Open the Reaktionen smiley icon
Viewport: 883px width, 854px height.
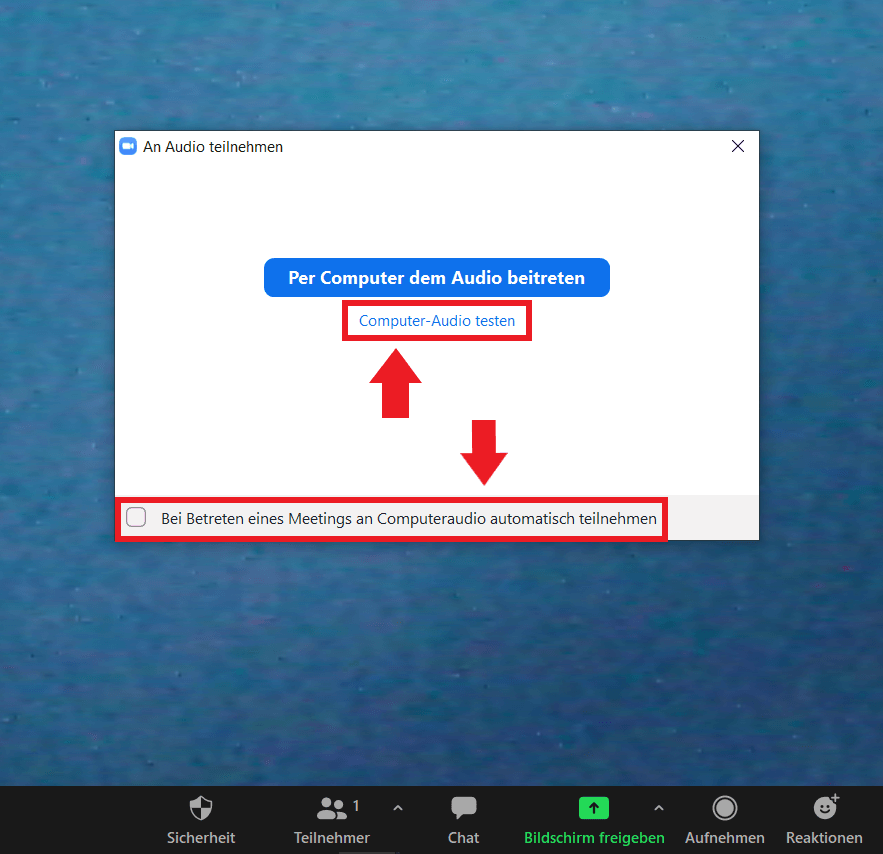(826, 807)
